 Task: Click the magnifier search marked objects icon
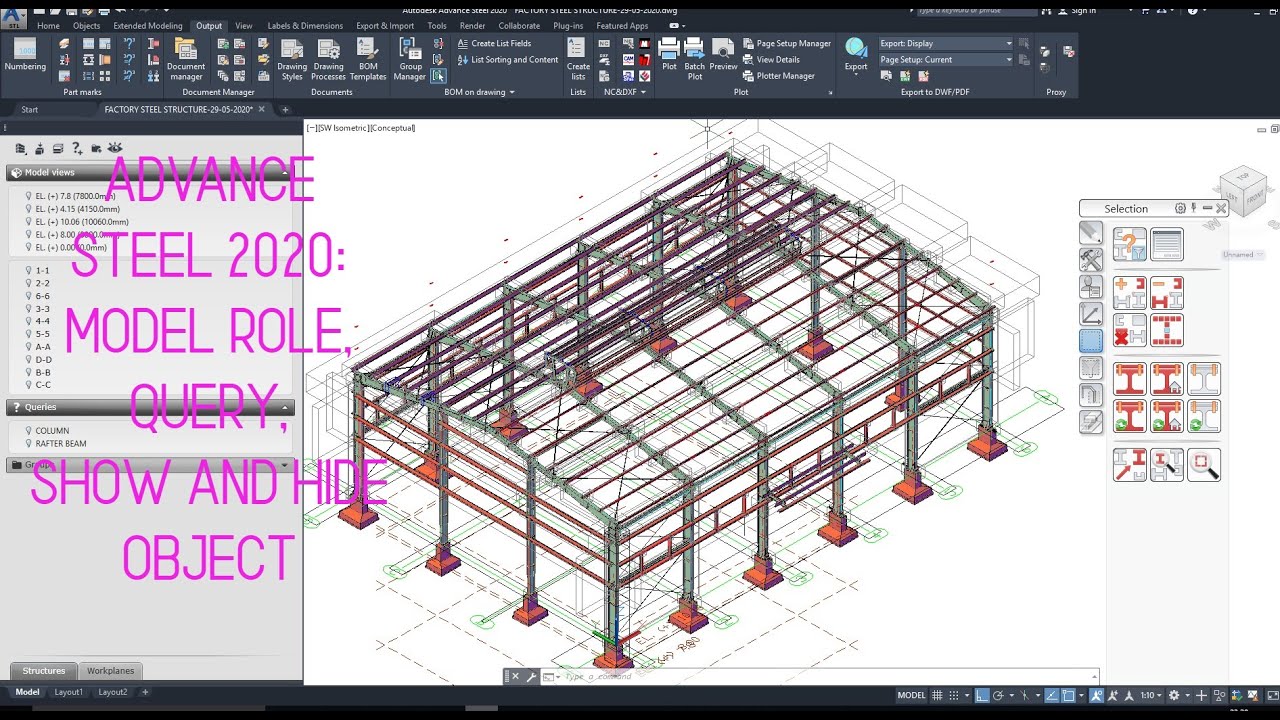coord(1167,464)
